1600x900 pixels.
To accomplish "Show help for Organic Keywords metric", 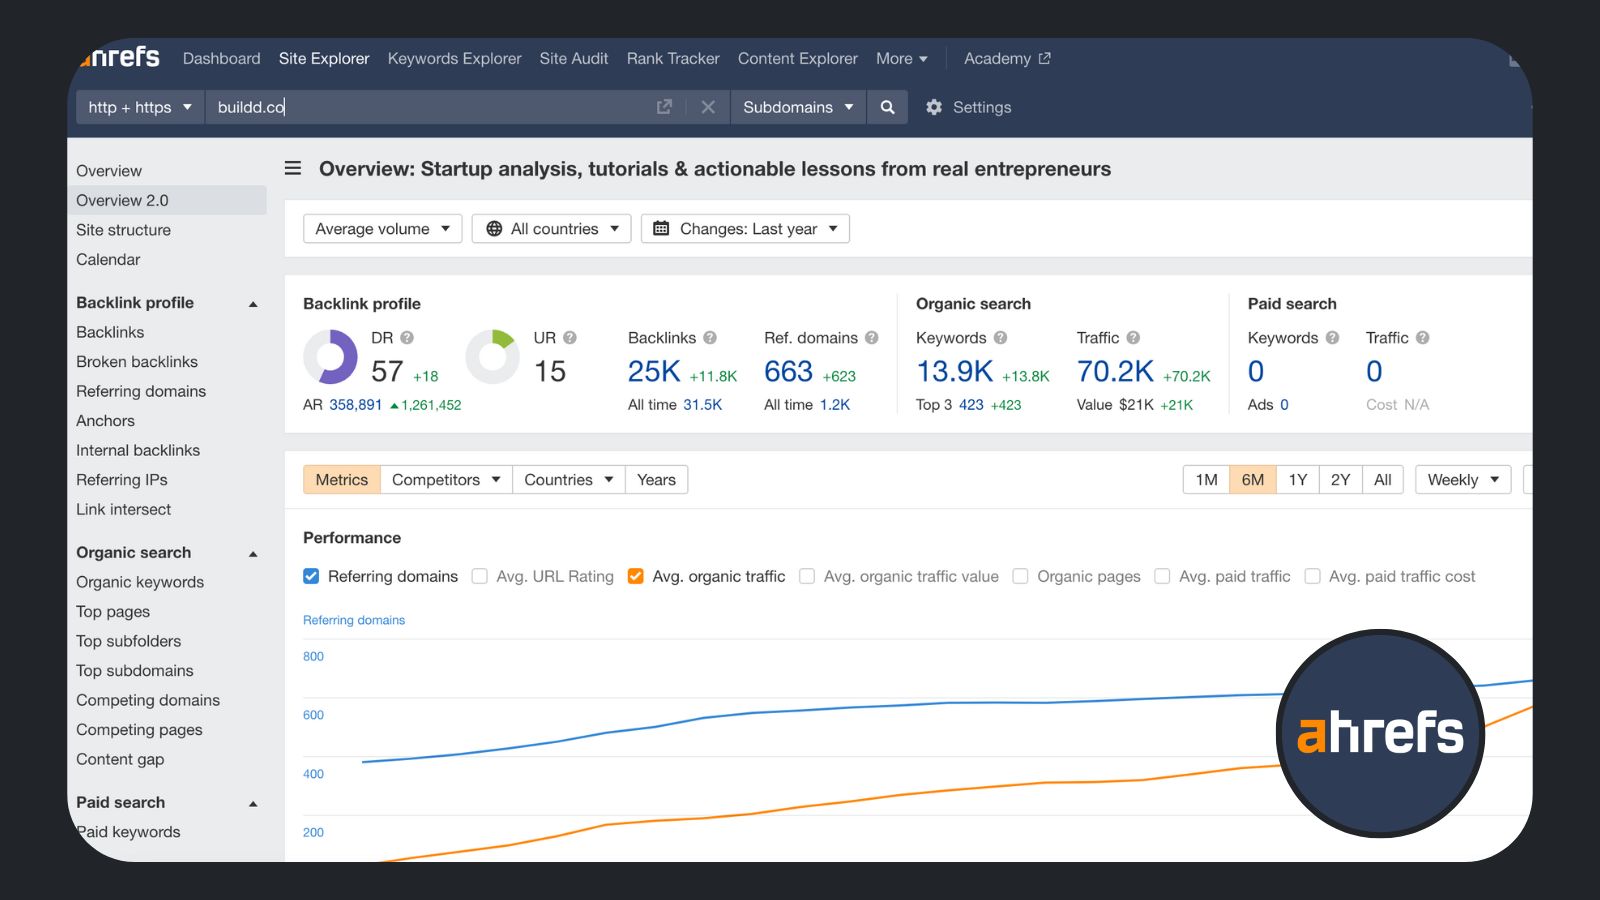I will [1001, 338].
